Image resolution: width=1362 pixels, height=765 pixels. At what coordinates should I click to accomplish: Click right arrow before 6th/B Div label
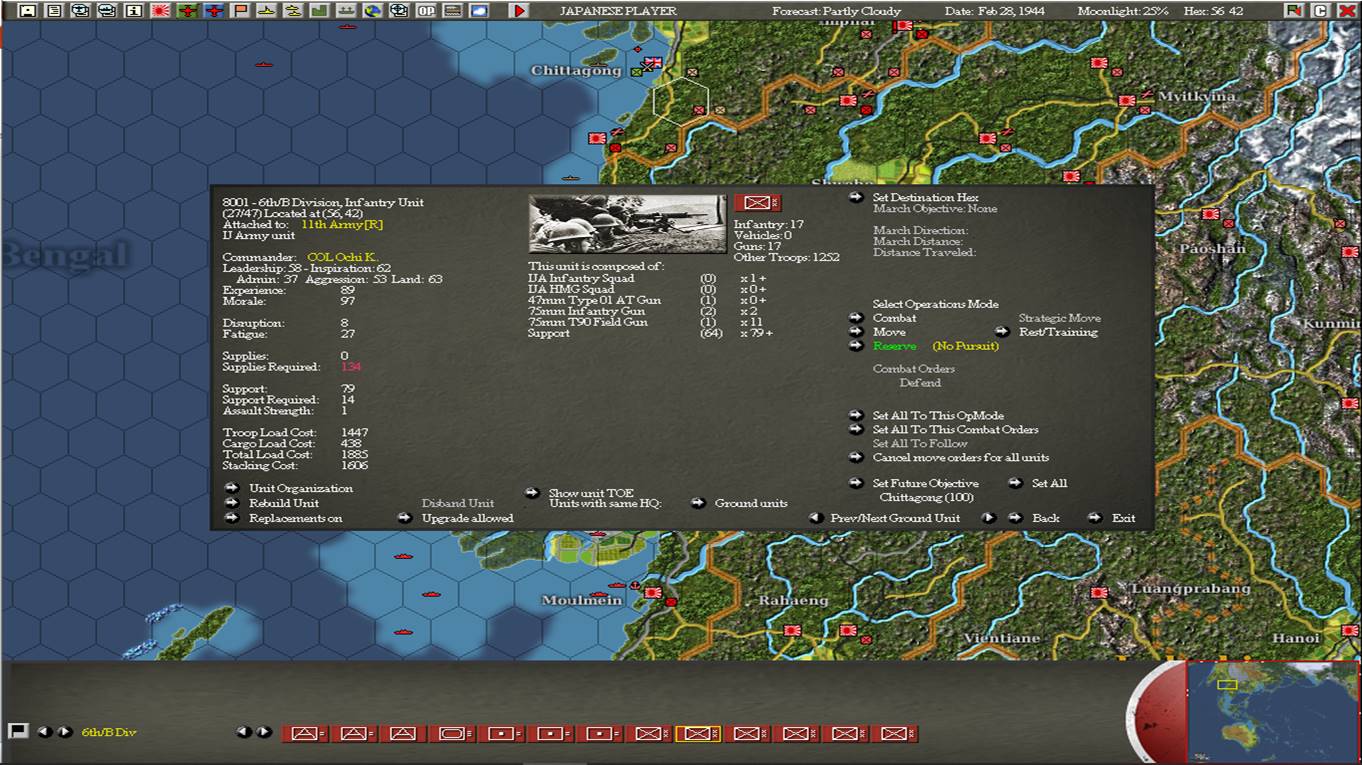pyautogui.click(x=64, y=732)
